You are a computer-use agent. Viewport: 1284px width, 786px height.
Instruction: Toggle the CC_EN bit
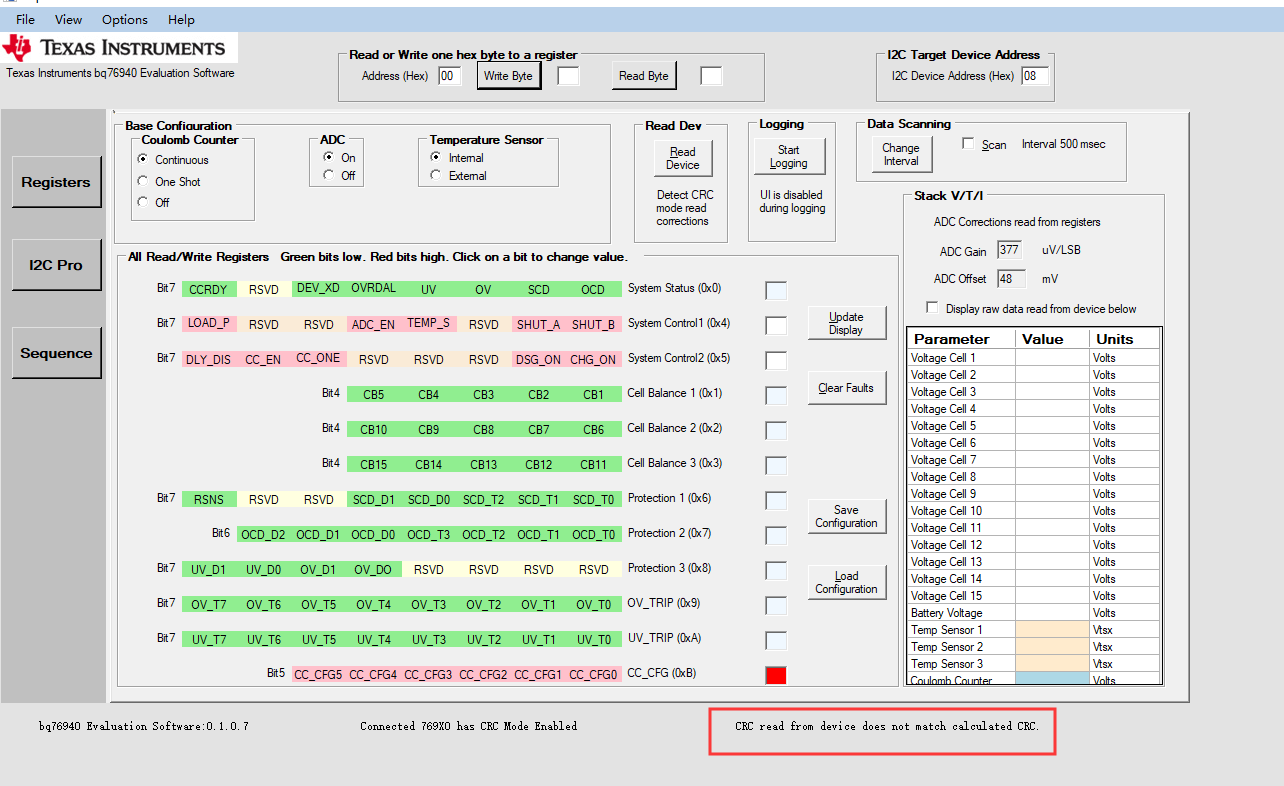pyautogui.click(x=264, y=359)
